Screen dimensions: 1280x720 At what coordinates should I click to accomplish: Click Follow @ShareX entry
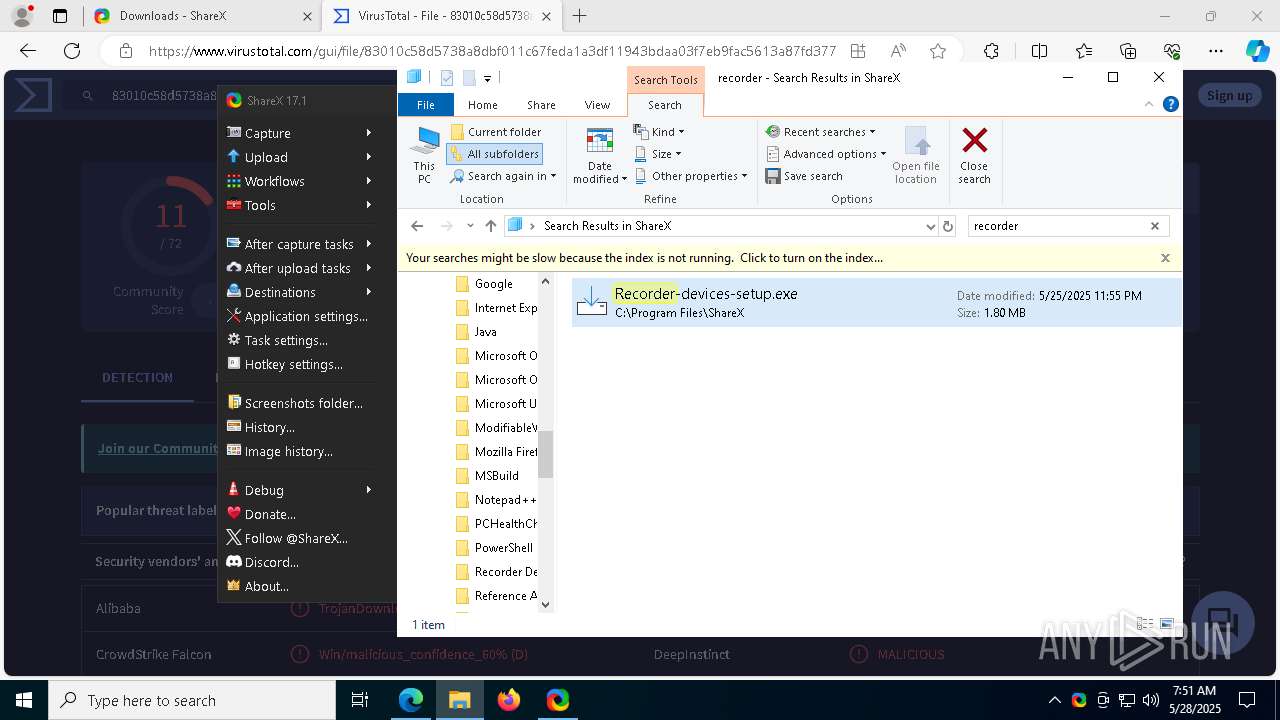[x=297, y=538]
